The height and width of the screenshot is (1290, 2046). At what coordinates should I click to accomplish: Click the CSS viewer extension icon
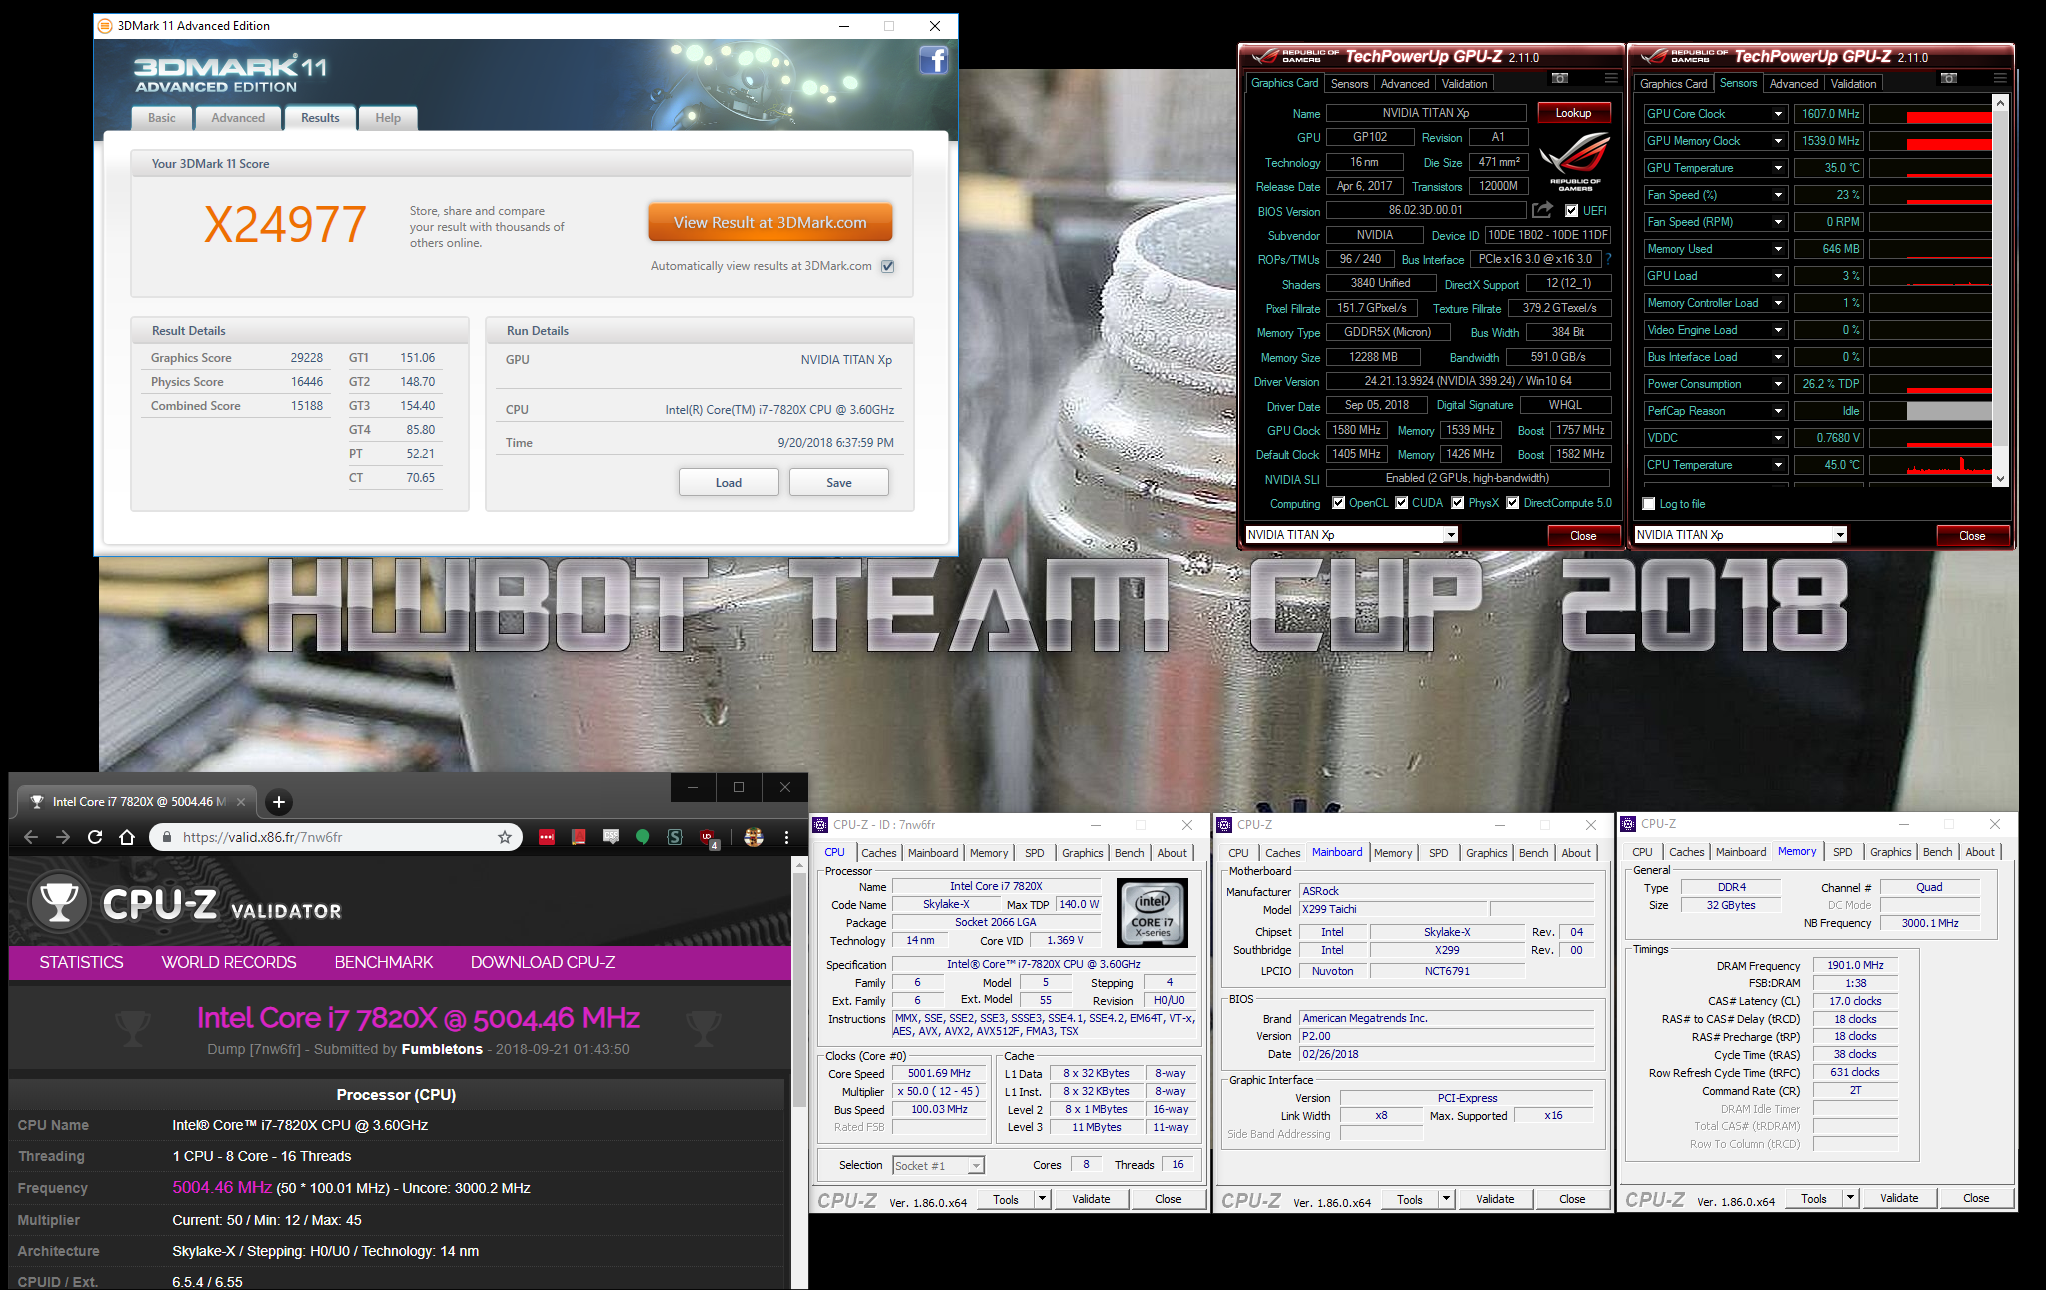[x=611, y=836]
